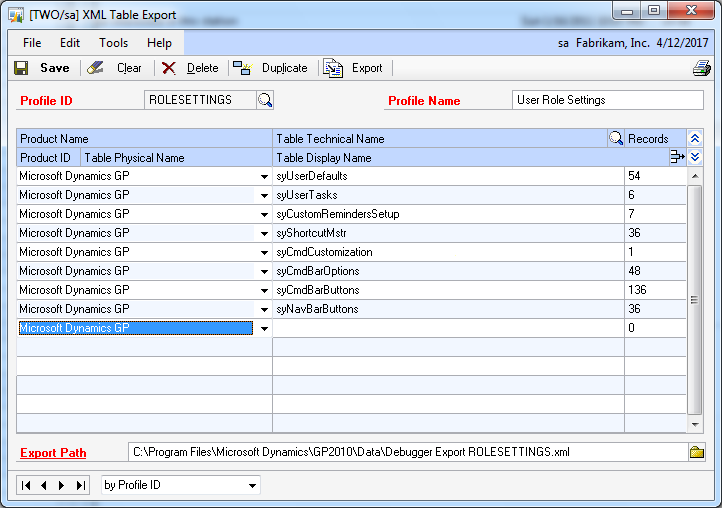Click the 4/12/2017 user date

(682, 43)
